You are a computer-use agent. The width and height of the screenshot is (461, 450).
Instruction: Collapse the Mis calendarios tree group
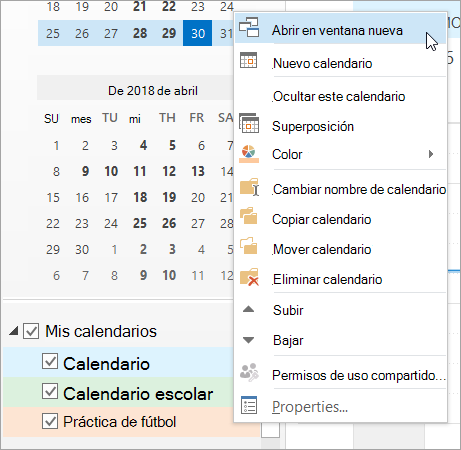click(x=14, y=331)
